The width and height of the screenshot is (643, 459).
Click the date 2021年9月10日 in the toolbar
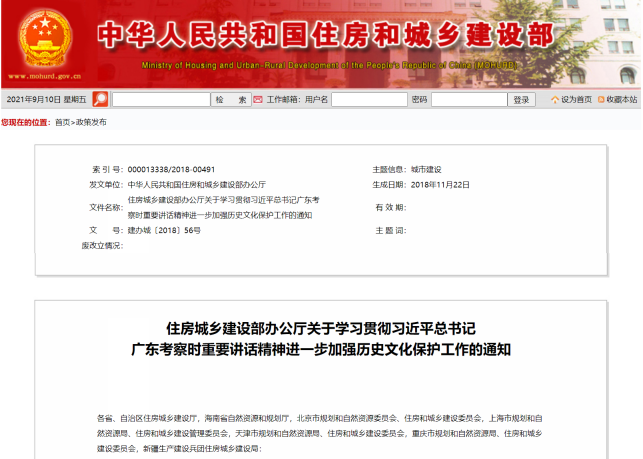47,100
